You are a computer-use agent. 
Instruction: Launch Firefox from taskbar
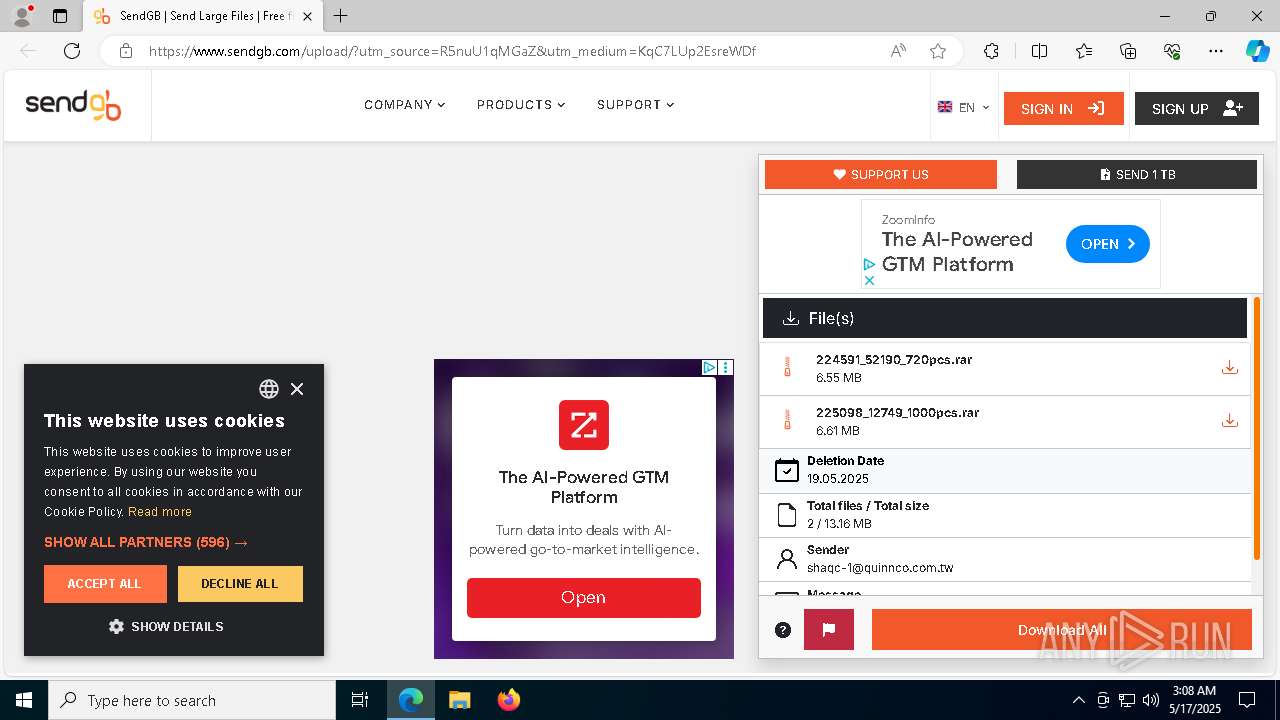click(509, 700)
